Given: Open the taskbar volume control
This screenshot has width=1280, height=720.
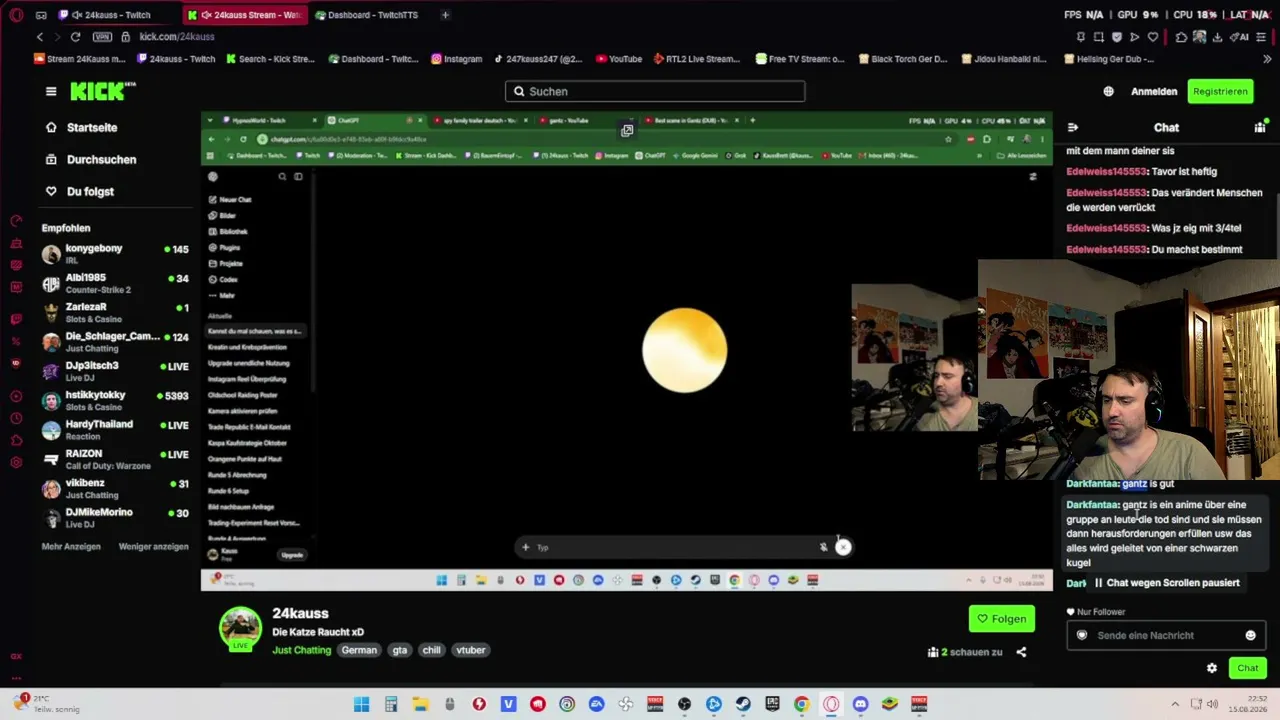Looking at the screenshot, I should (x=1212, y=704).
